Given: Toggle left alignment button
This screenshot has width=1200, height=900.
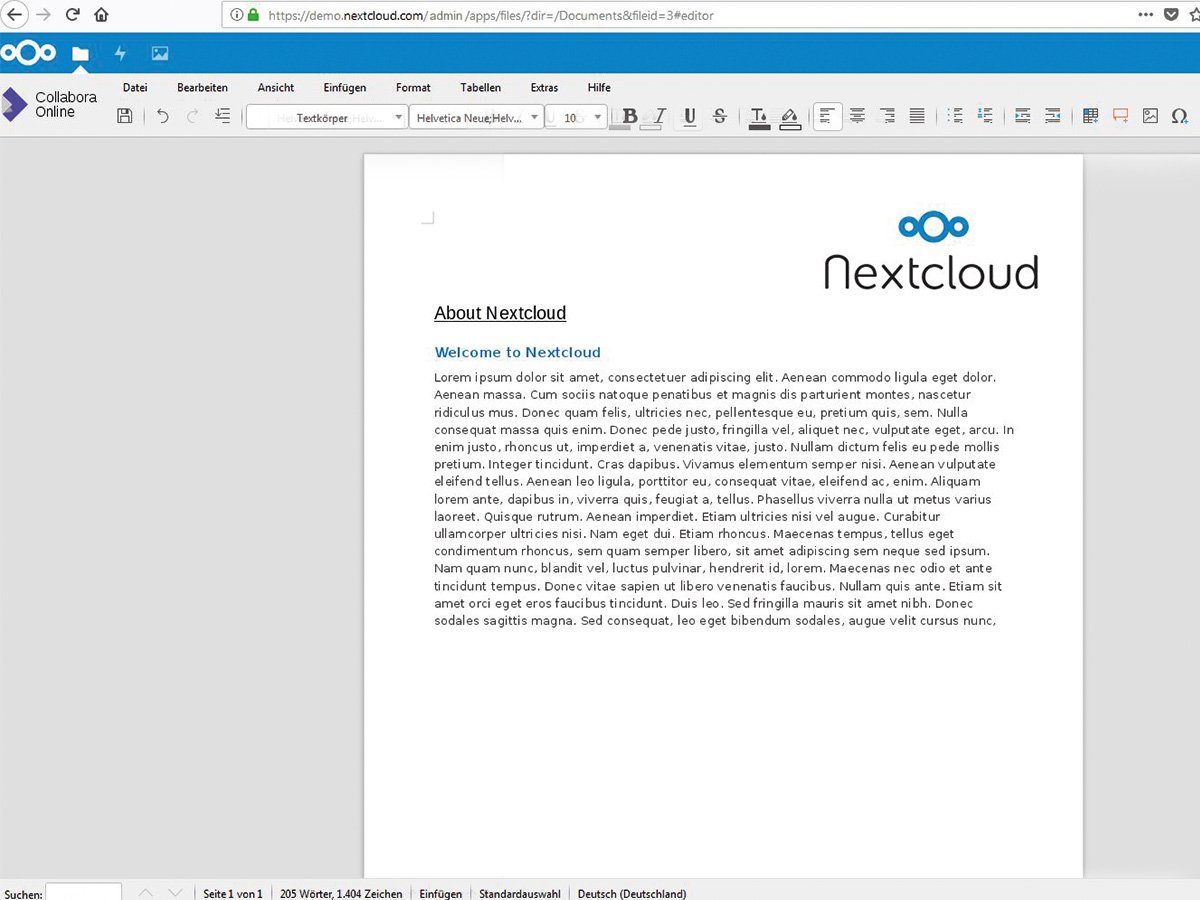Looking at the screenshot, I should (x=827, y=117).
